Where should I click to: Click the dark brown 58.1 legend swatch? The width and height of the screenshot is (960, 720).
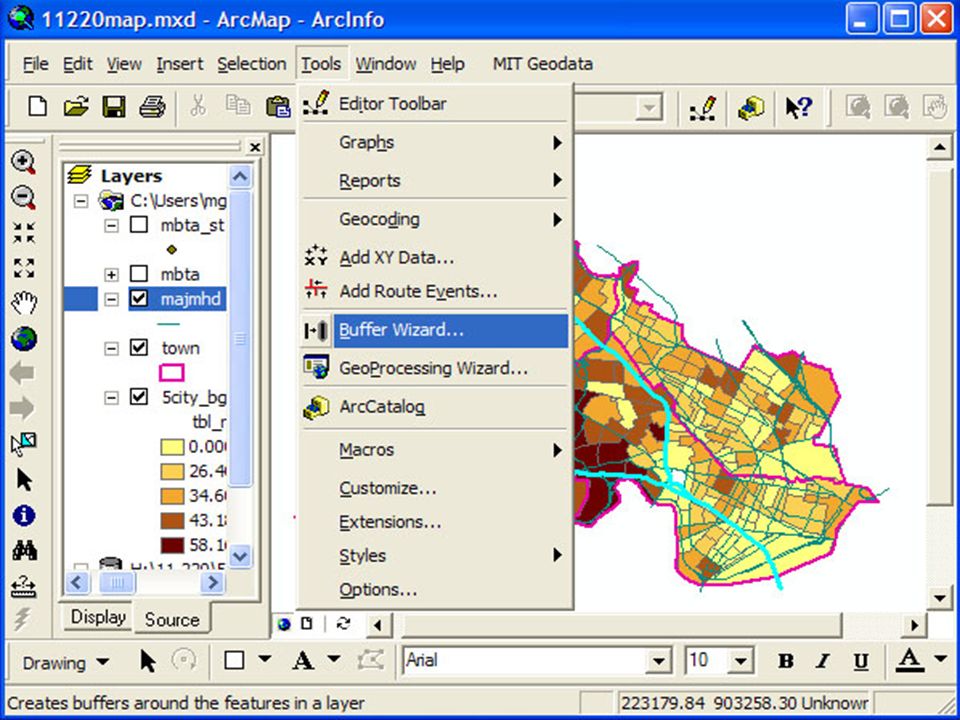[172, 545]
